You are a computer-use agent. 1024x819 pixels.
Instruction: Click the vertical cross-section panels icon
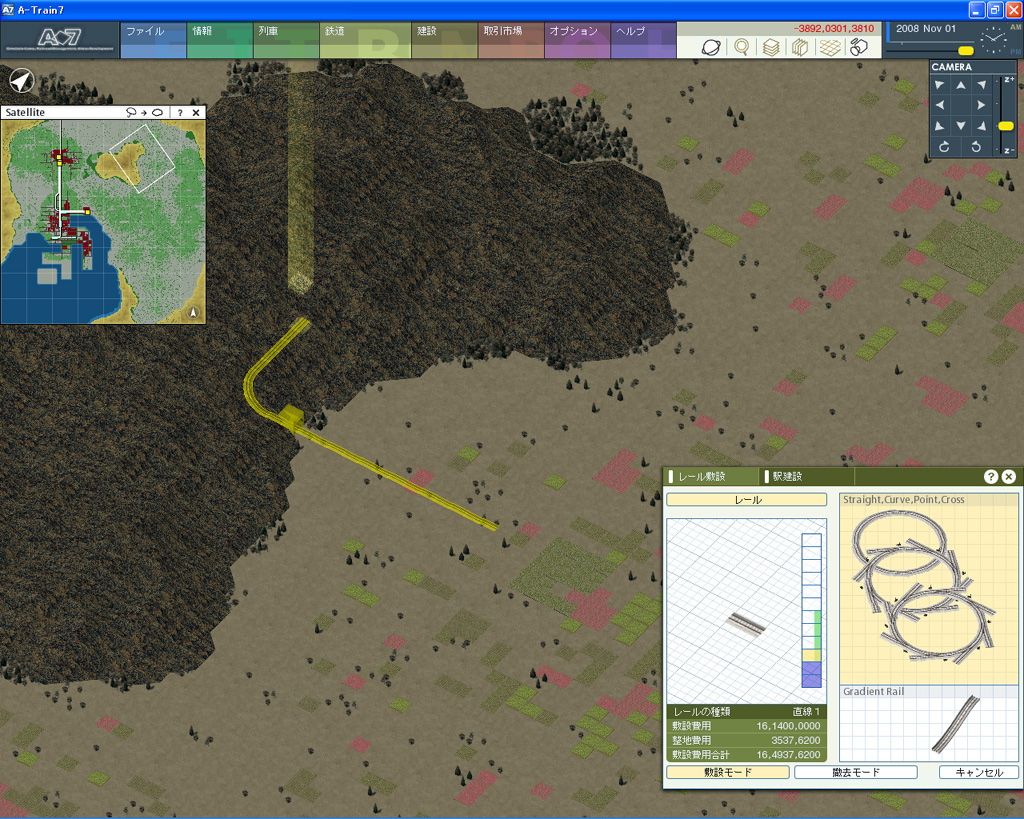pos(800,47)
